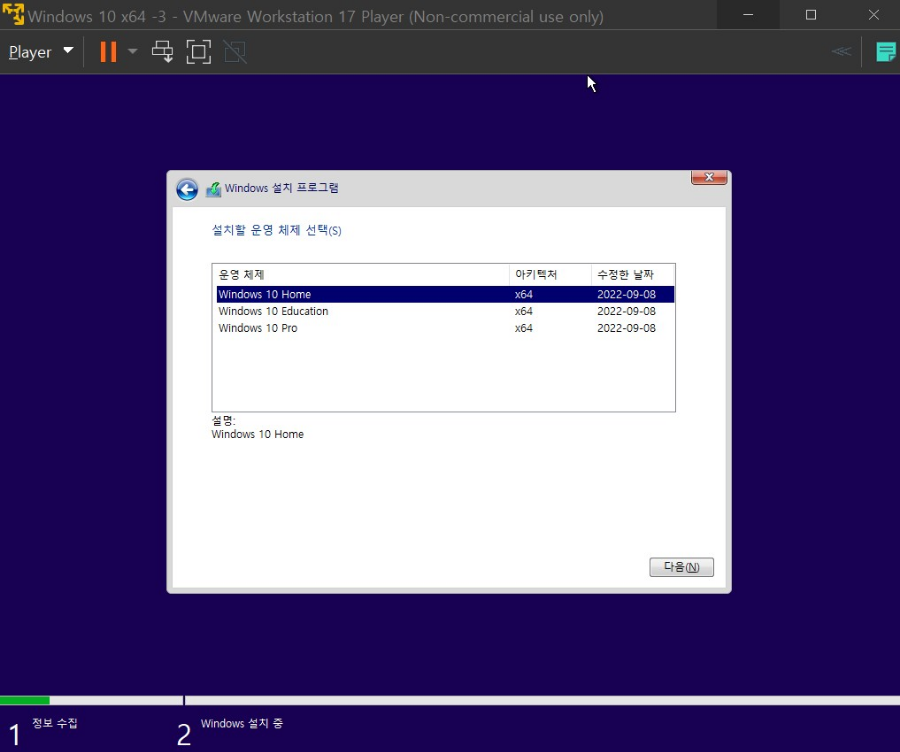Viewport: 900px width, 752px height.
Task: Select Windows 10 Home edition row
Action: [445, 294]
